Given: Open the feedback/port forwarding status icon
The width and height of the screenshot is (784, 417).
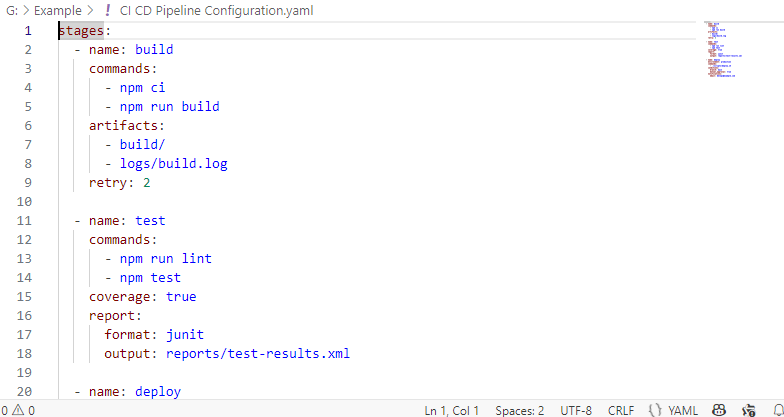Looking at the screenshot, I should point(748,410).
